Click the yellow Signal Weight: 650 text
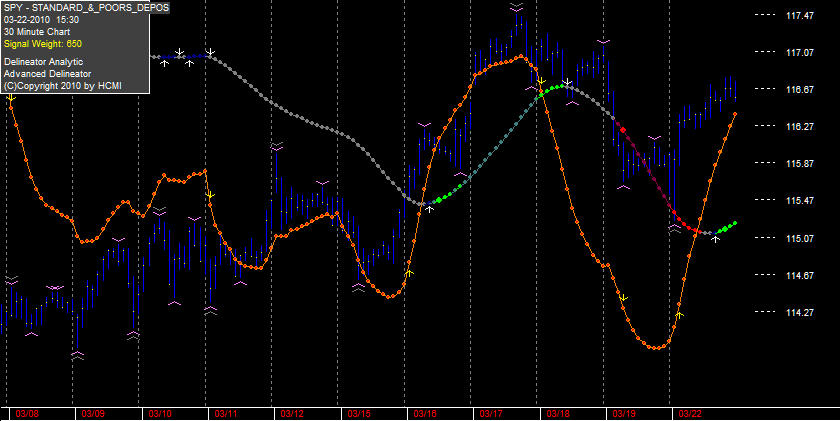This screenshot has width=840, height=421. pos(43,44)
